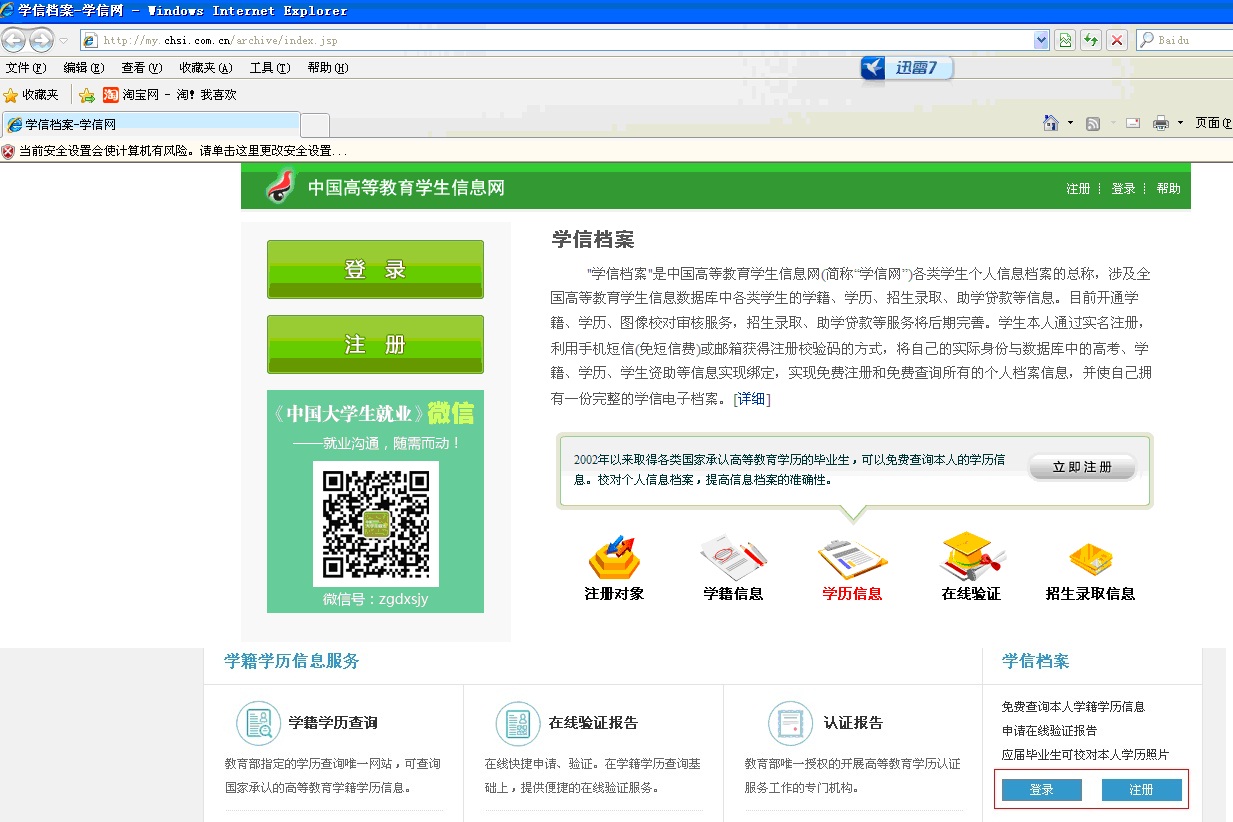
Task: Open the 收藏夹(A) menu
Action: pos(205,68)
